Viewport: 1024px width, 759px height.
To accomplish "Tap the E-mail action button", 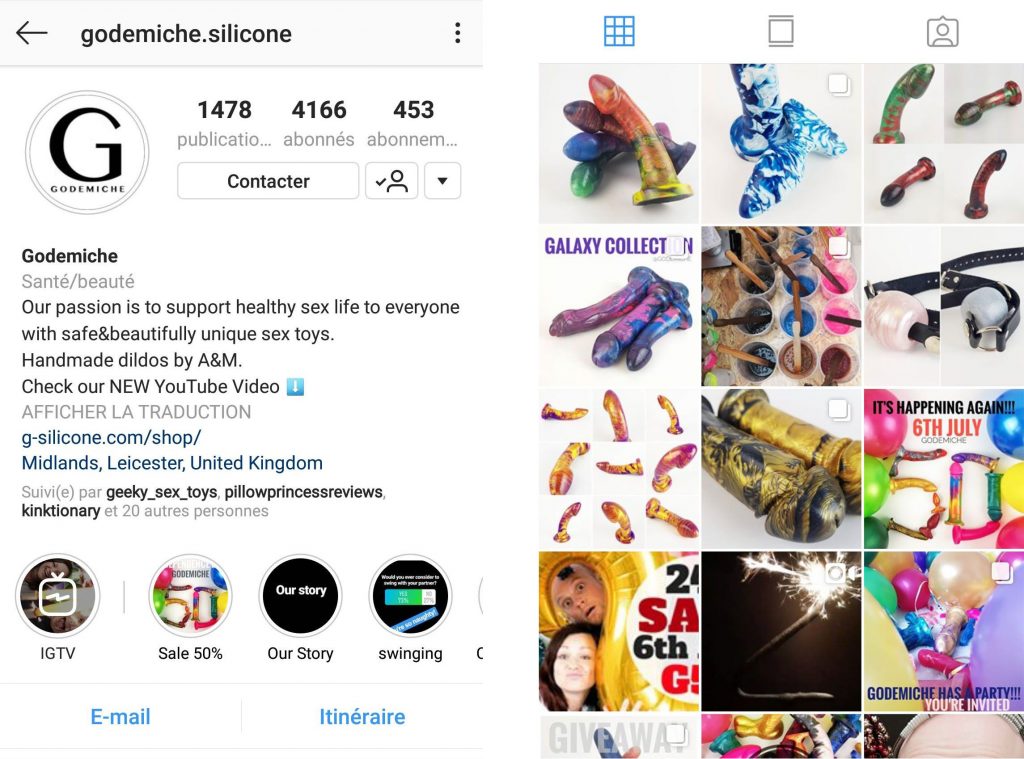I will (120, 717).
